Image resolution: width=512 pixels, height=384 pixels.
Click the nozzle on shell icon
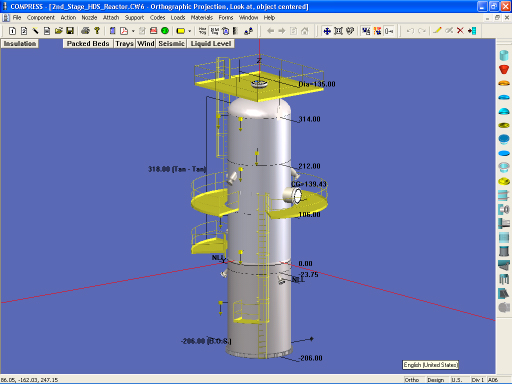(x=504, y=209)
